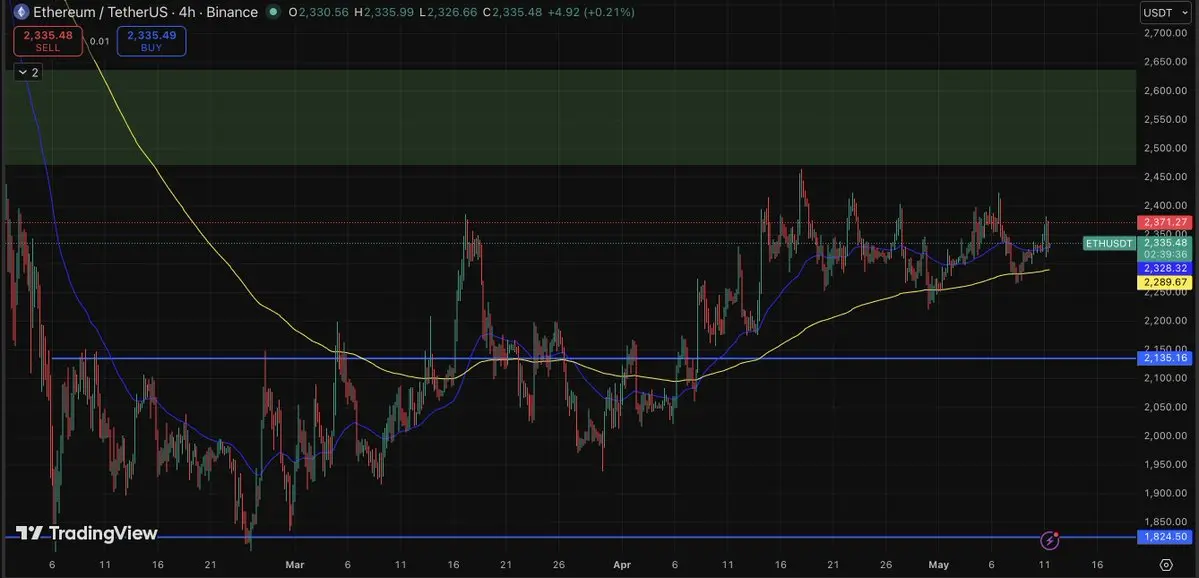Click the Ethereum logo icon
The height and width of the screenshot is (578, 1199).
(x=20, y=12)
